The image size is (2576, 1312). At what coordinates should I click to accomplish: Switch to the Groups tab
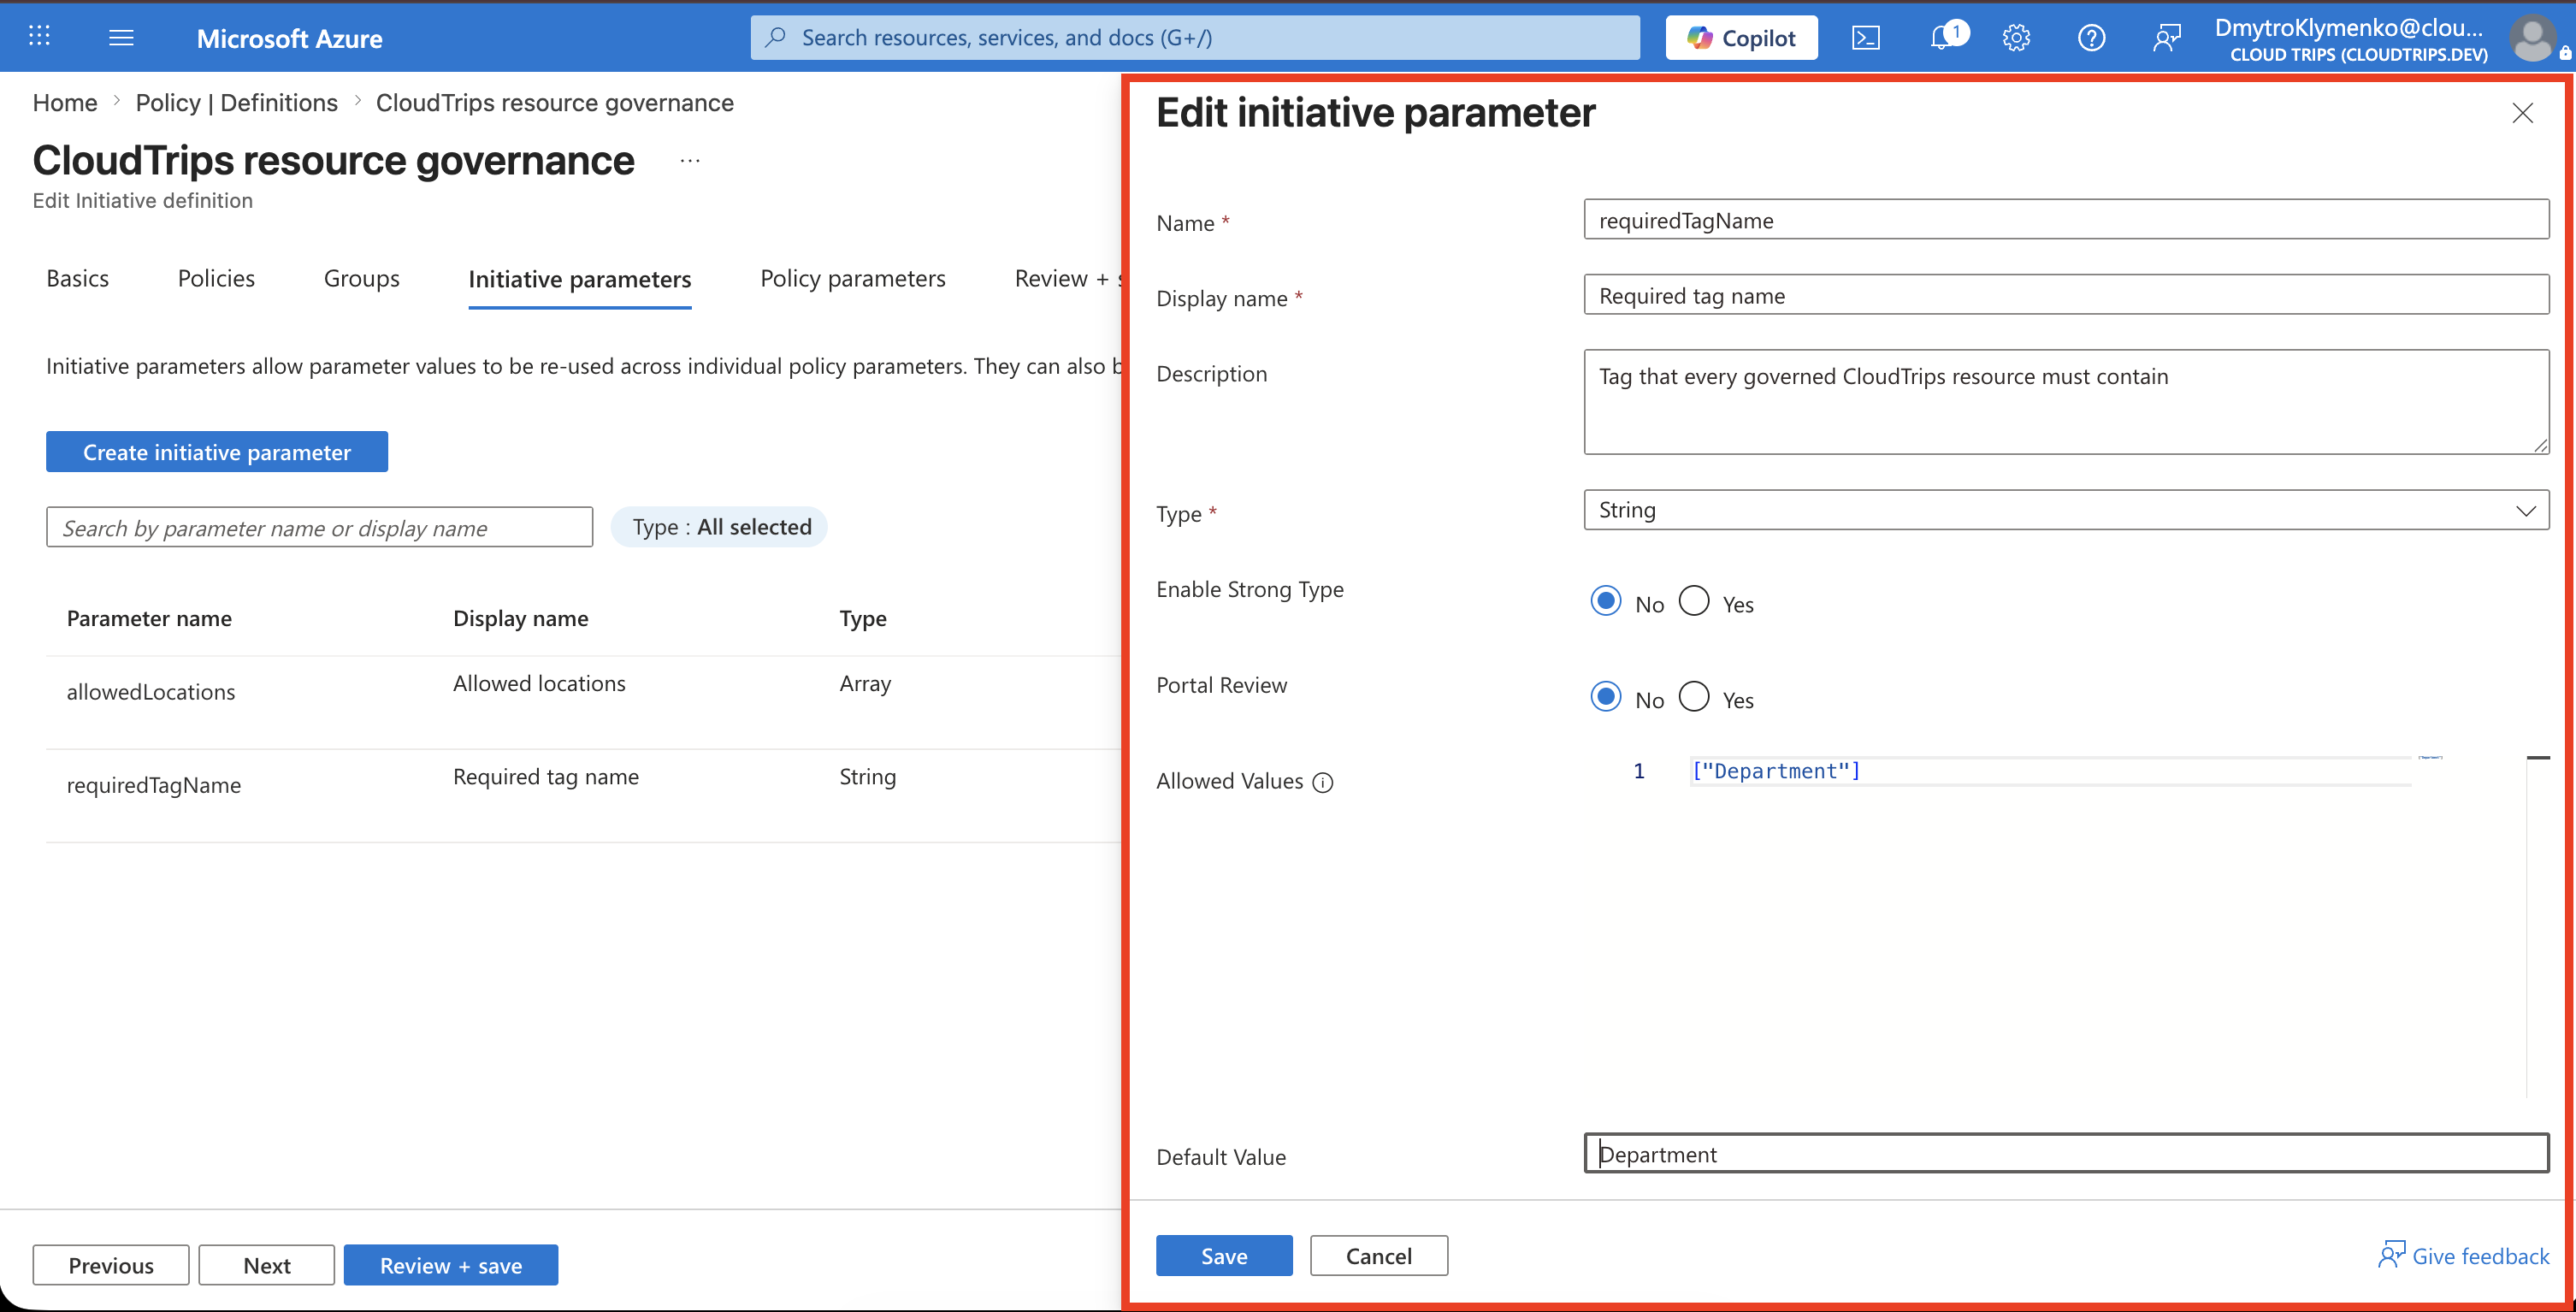pyautogui.click(x=361, y=279)
